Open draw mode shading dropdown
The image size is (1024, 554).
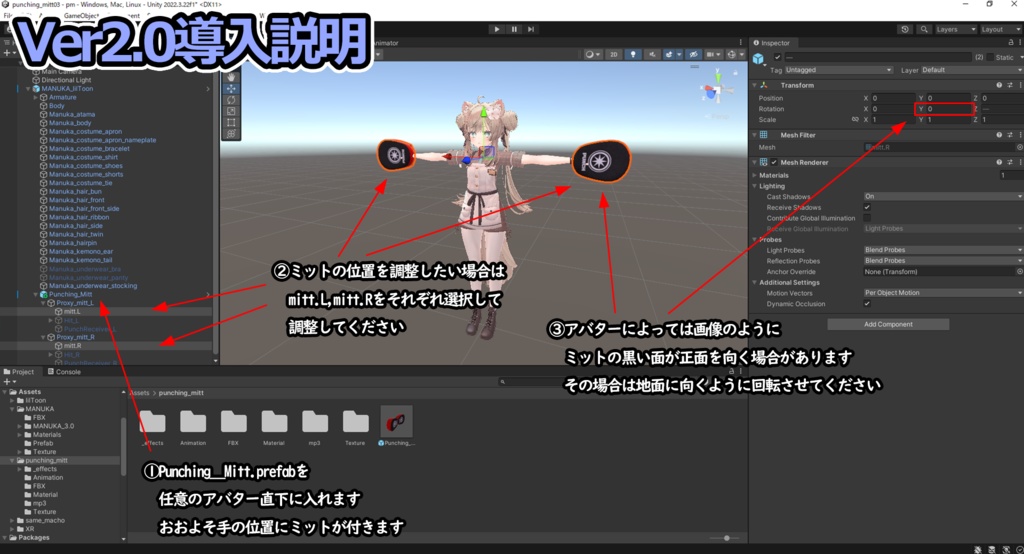tap(592, 55)
